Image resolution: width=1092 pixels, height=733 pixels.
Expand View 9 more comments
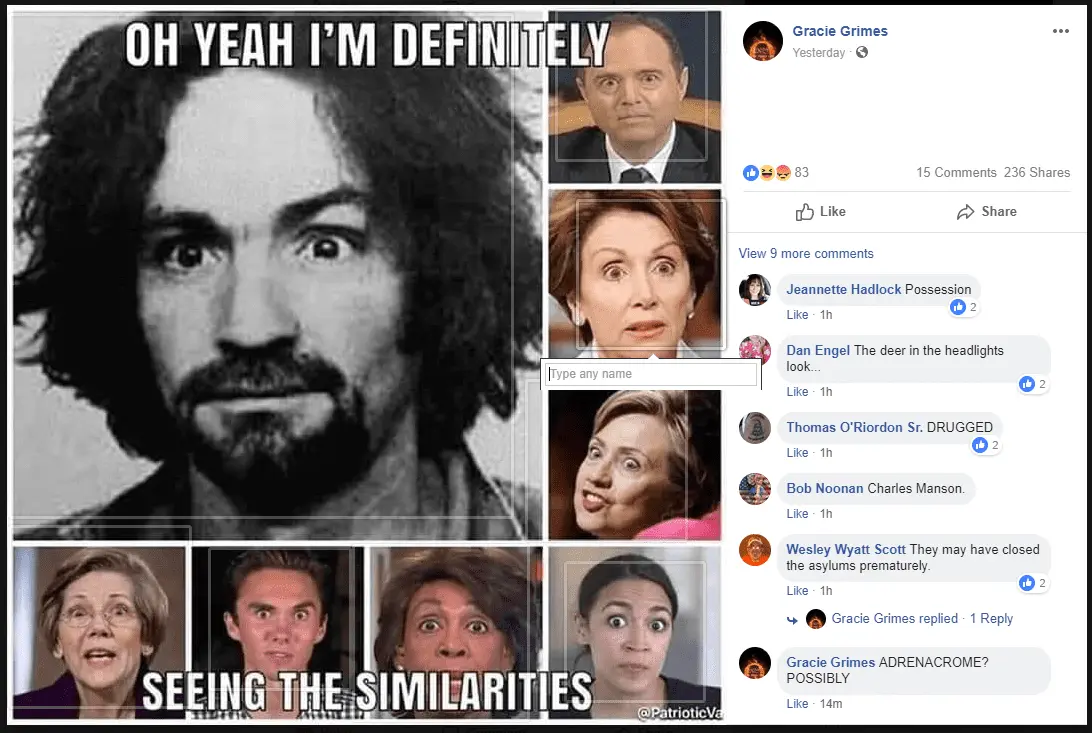[x=806, y=254]
